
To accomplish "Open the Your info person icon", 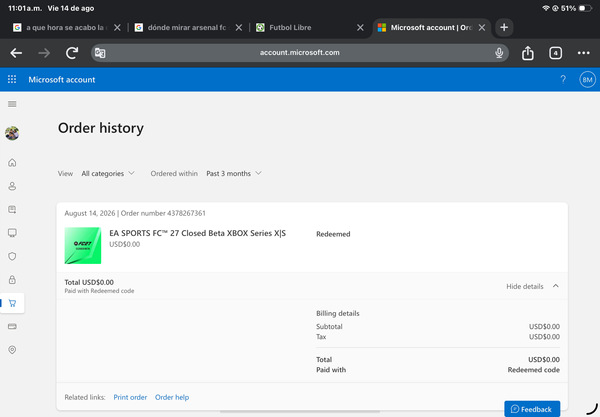I will coord(12,186).
